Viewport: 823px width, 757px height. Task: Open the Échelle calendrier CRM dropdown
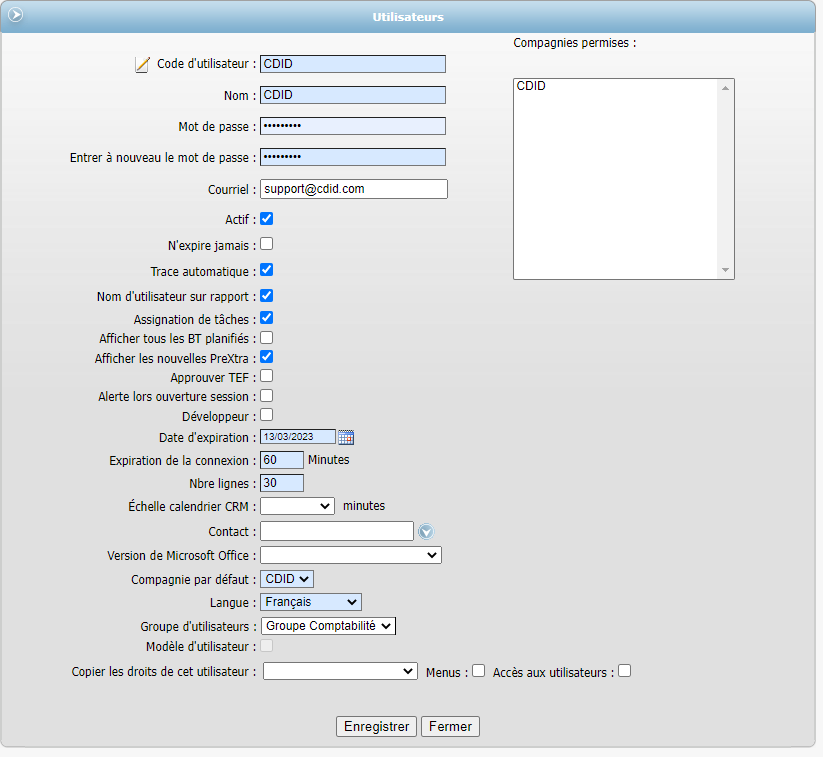coord(298,506)
